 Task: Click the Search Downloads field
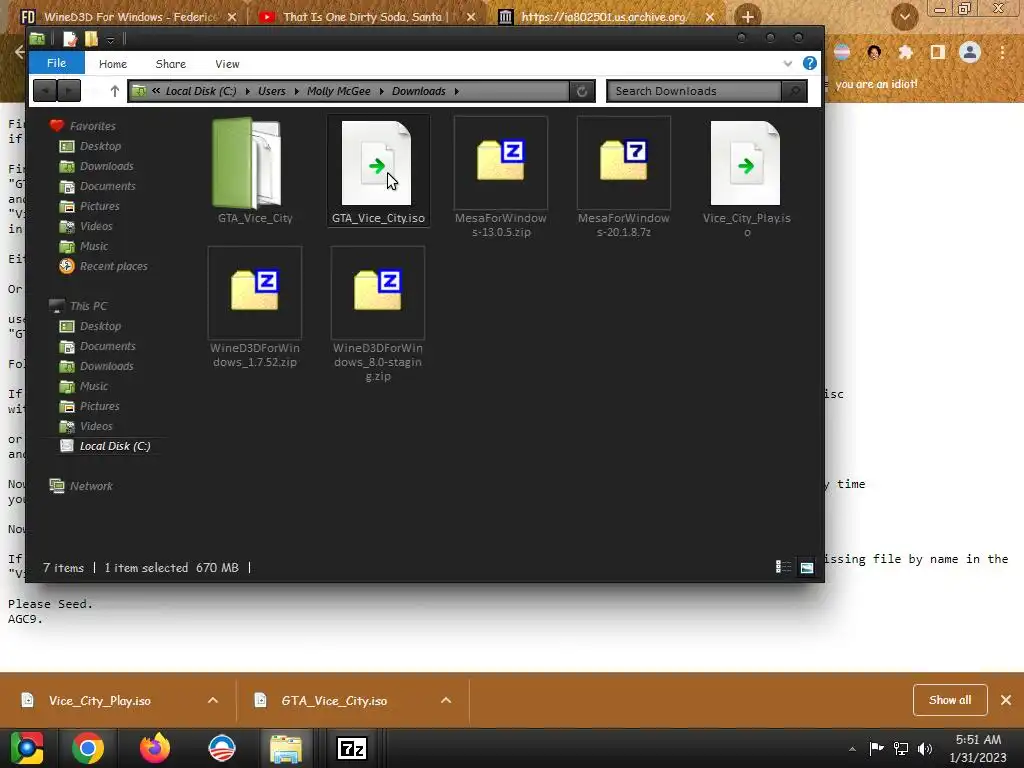694,91
